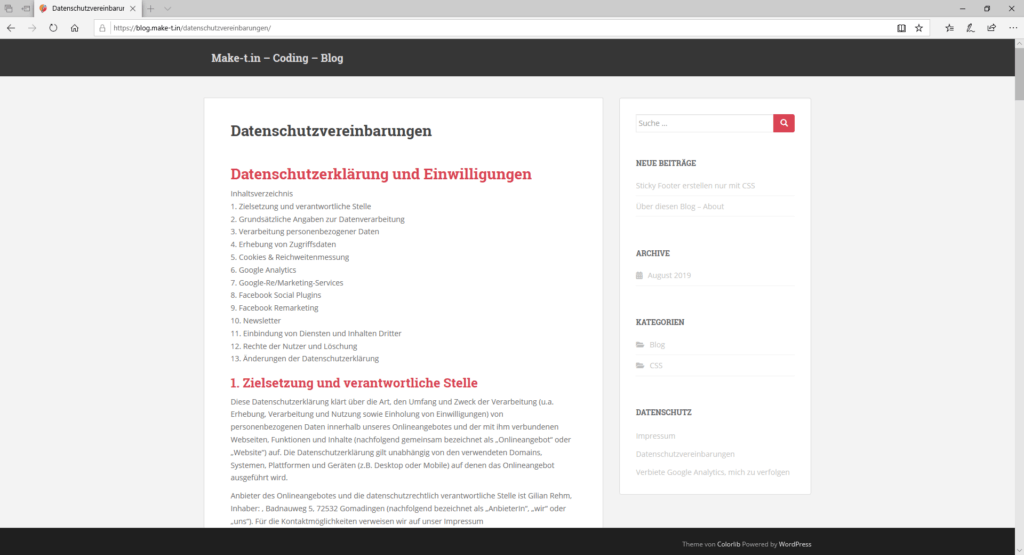Screen dimensions: 1024x555
Task: Click the tabs set aside icon
Action: (x=8, y=8)
